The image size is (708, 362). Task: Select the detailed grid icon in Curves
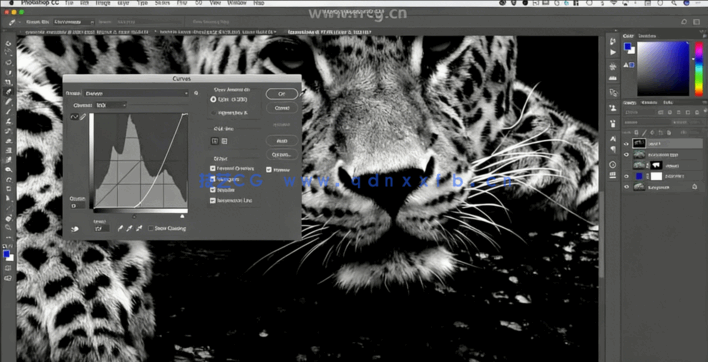(x=224, y=141)
